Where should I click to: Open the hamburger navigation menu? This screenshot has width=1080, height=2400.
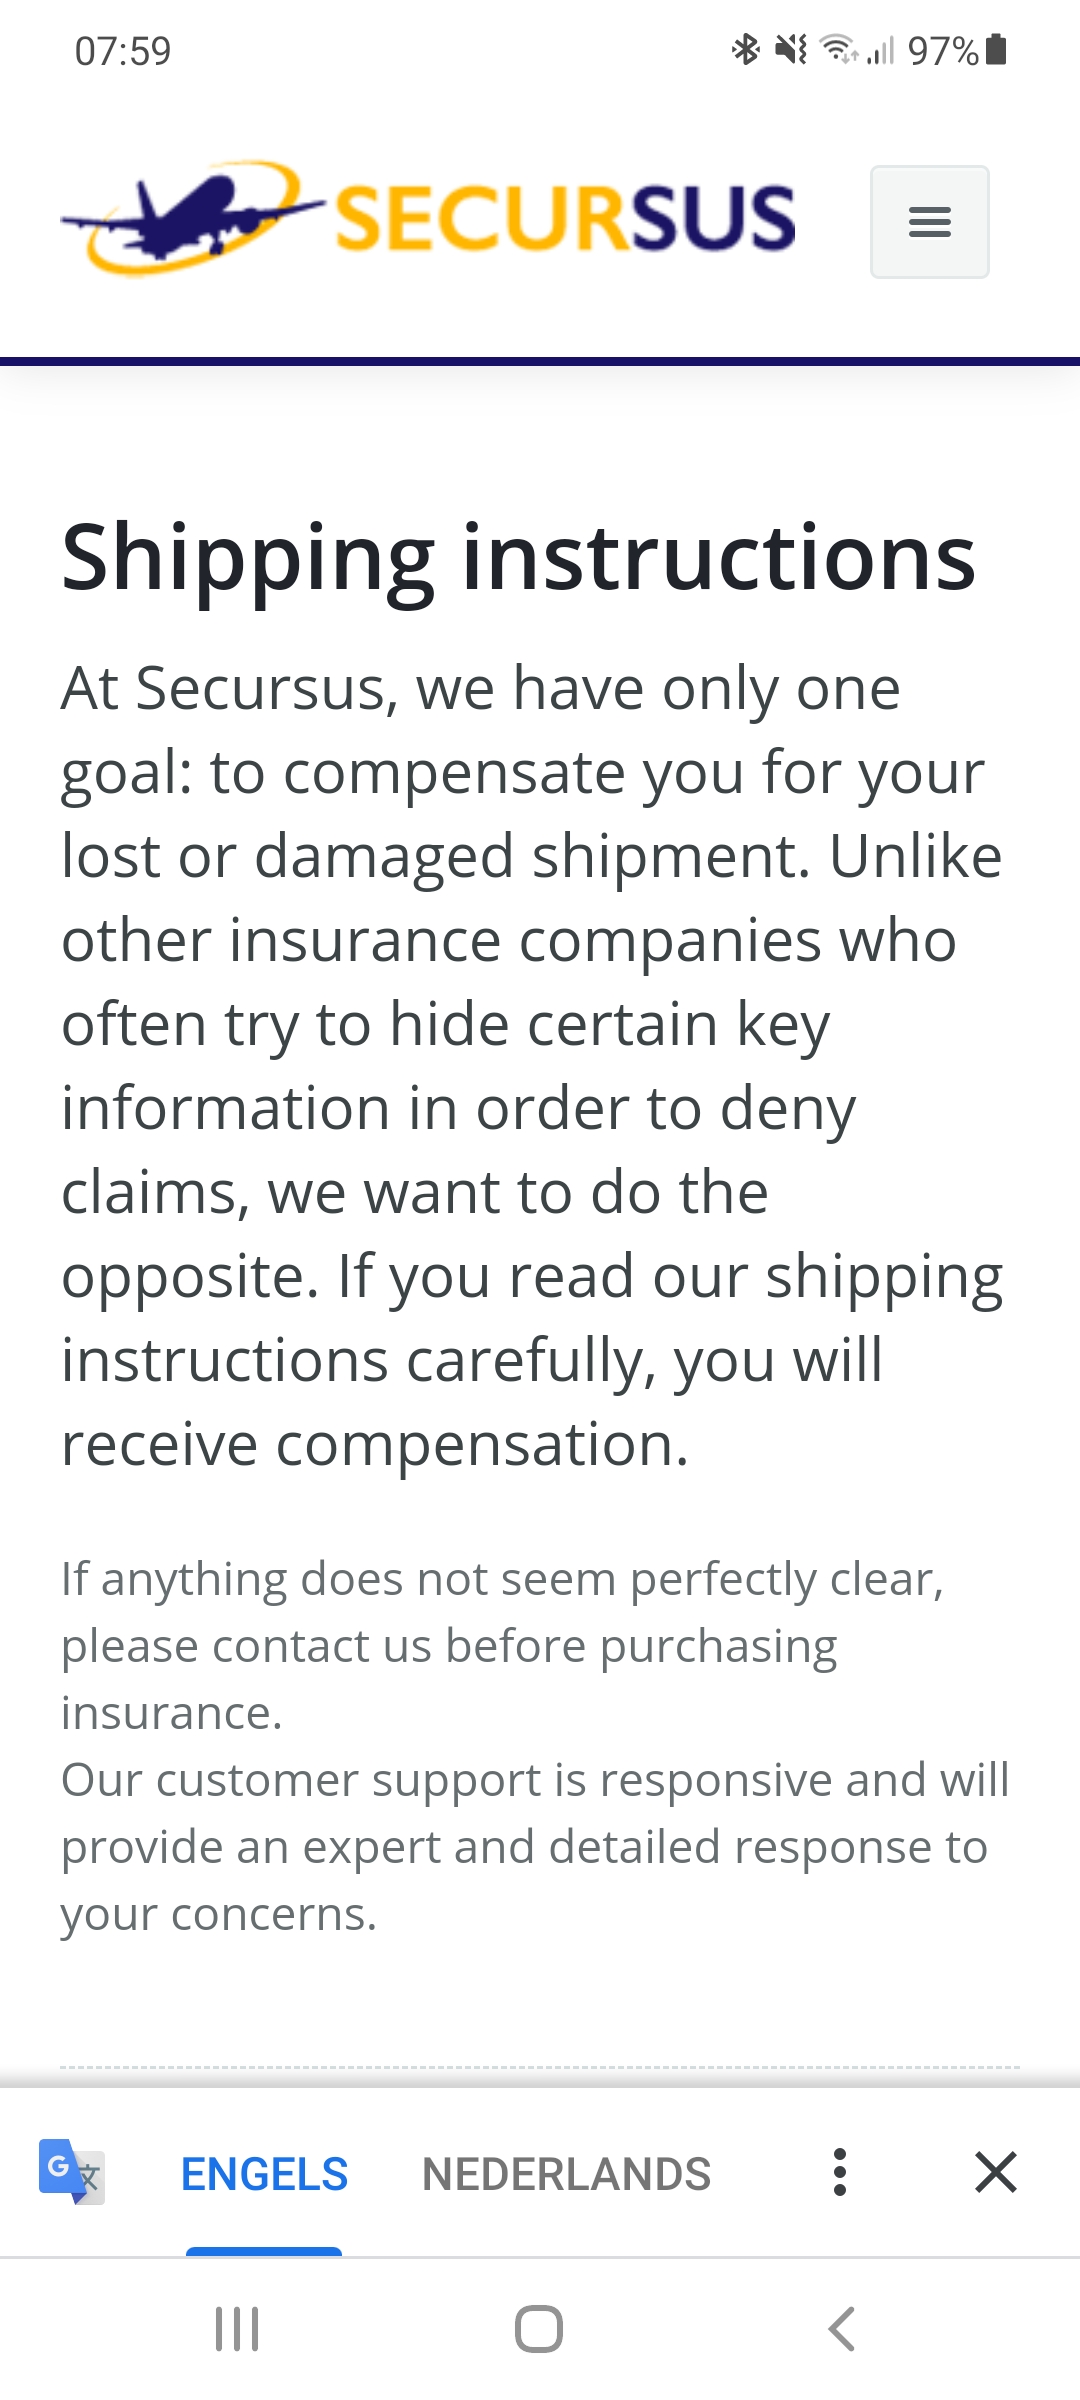point(929,222)
